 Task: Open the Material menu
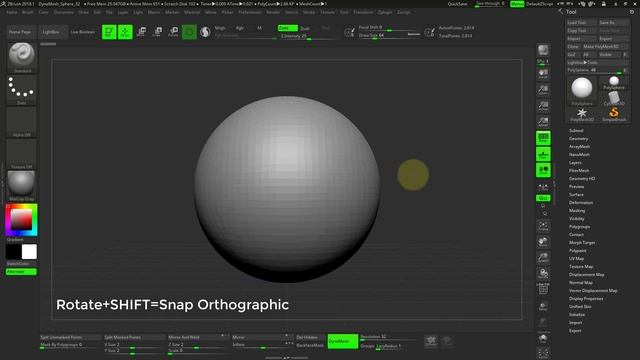pos(192,12)
